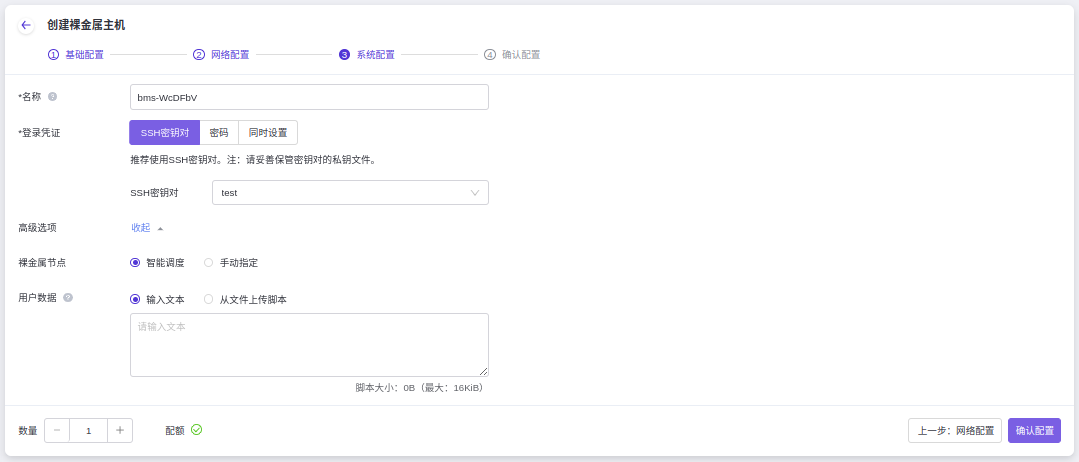The width and height of the screenshot is (1079, 462).
Task: Select 输入文本 radio option
Action: 135,299
